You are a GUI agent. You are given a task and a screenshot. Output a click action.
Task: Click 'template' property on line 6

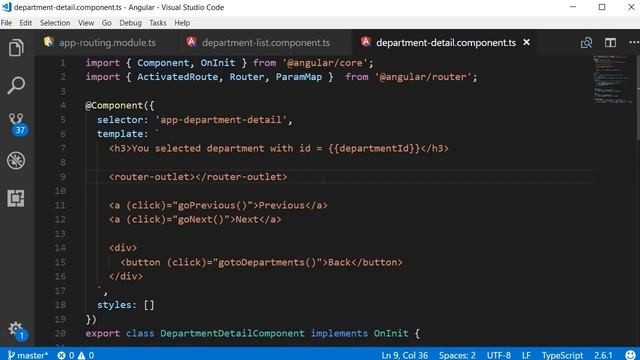120,134
